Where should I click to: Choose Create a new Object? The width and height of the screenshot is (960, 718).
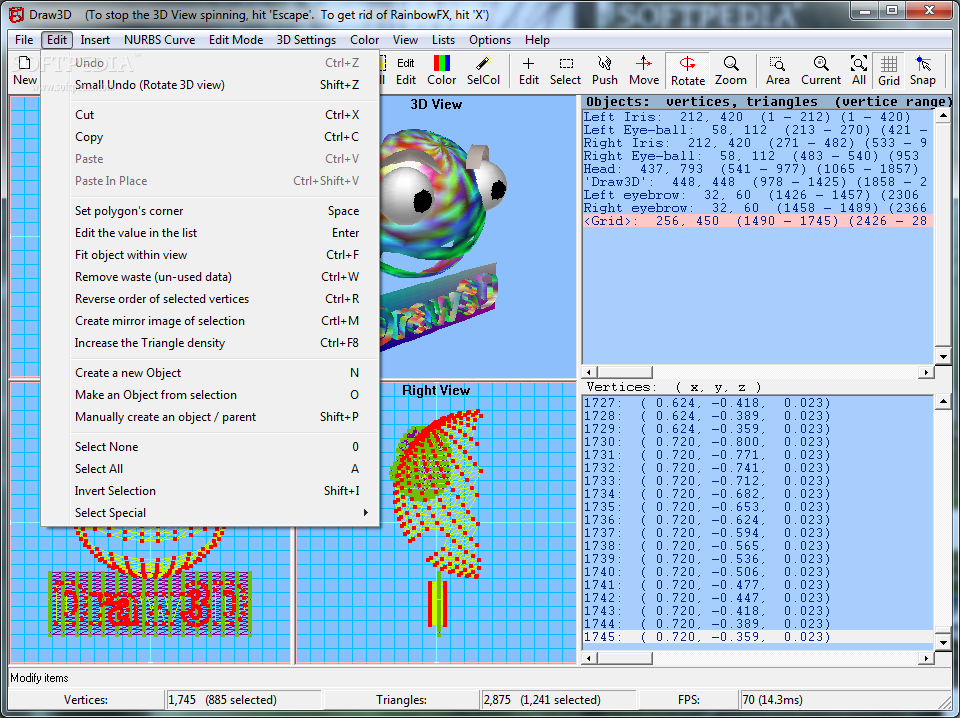210,373
